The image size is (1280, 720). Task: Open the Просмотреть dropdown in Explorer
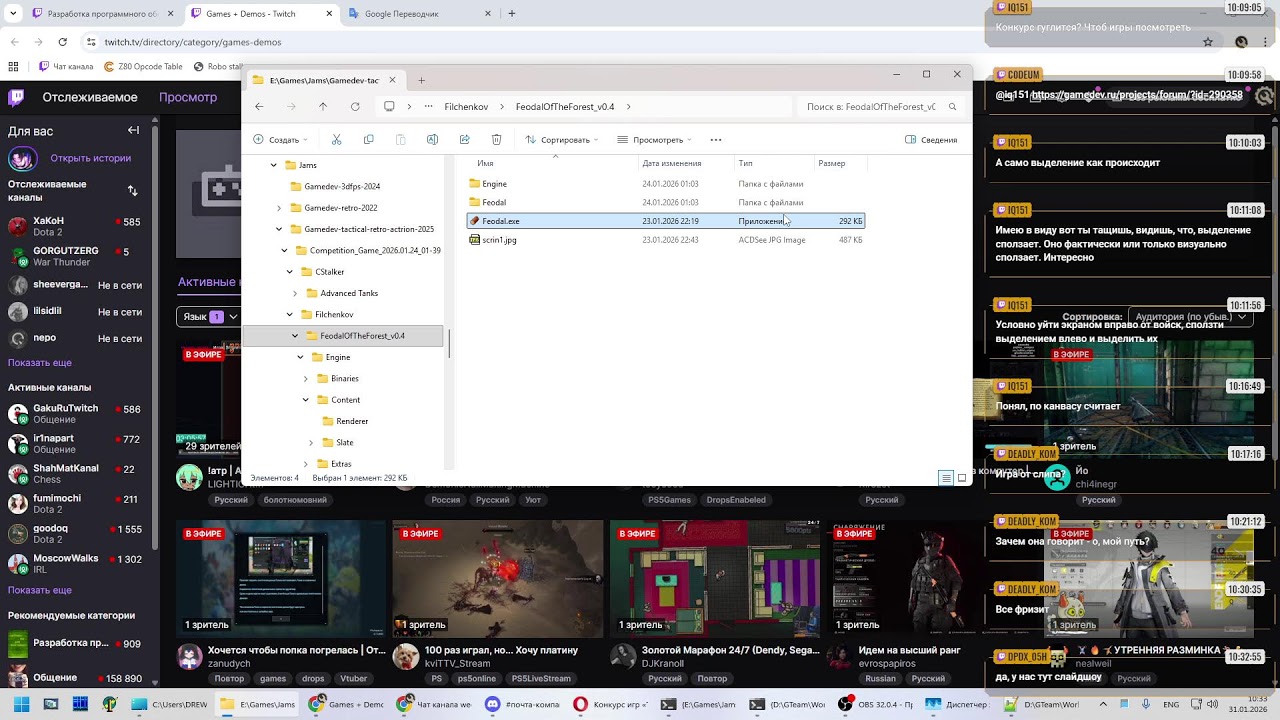coord(656,140)
